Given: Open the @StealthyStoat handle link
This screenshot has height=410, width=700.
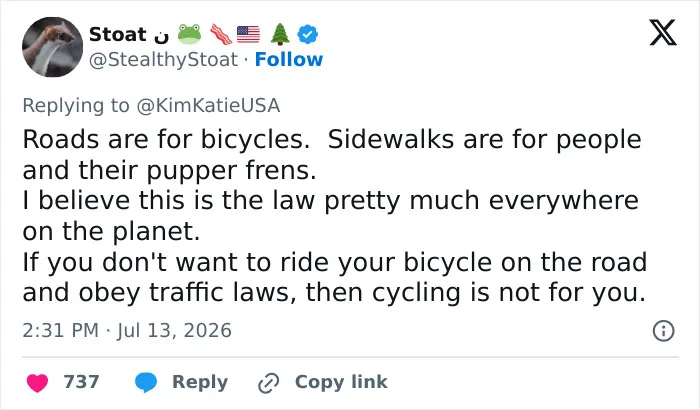Looking at the screenshot, I should [x=163, y=60].
